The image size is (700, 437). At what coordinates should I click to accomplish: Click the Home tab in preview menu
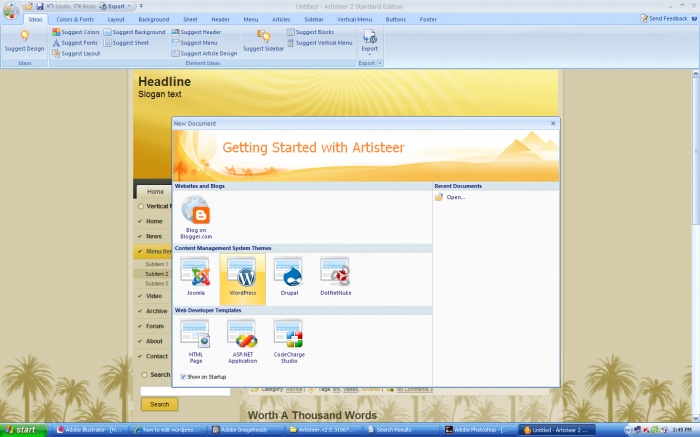155,191
